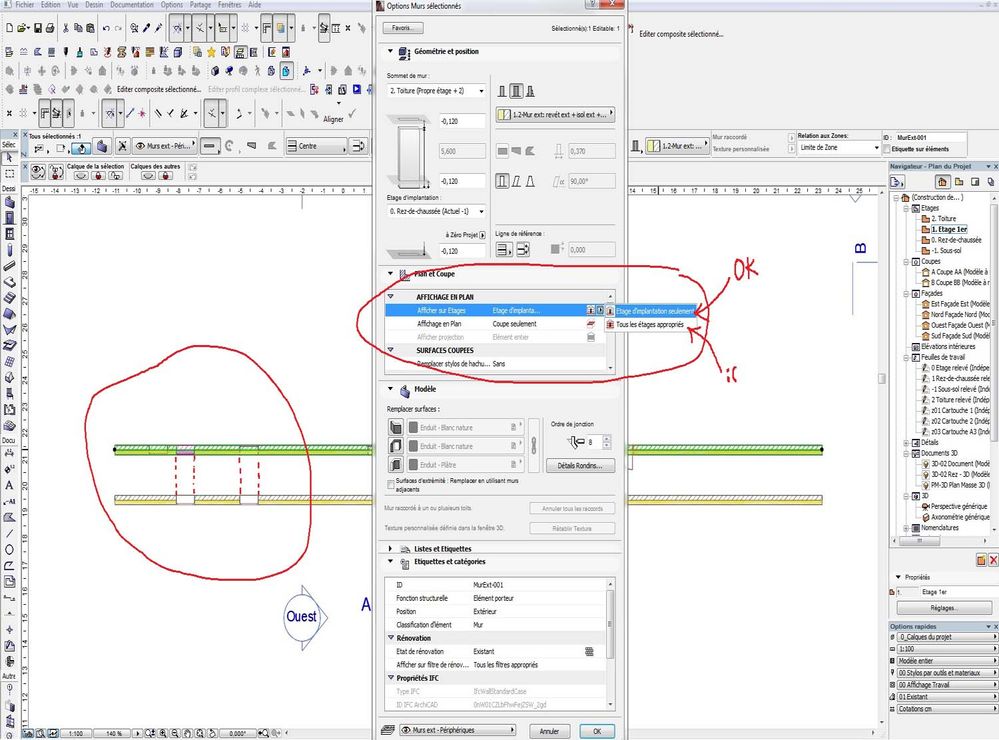This screenshot has width=999, height=740.
Task: Click the 'Réglages...' button in Navigator
Action: click(944, 607)
